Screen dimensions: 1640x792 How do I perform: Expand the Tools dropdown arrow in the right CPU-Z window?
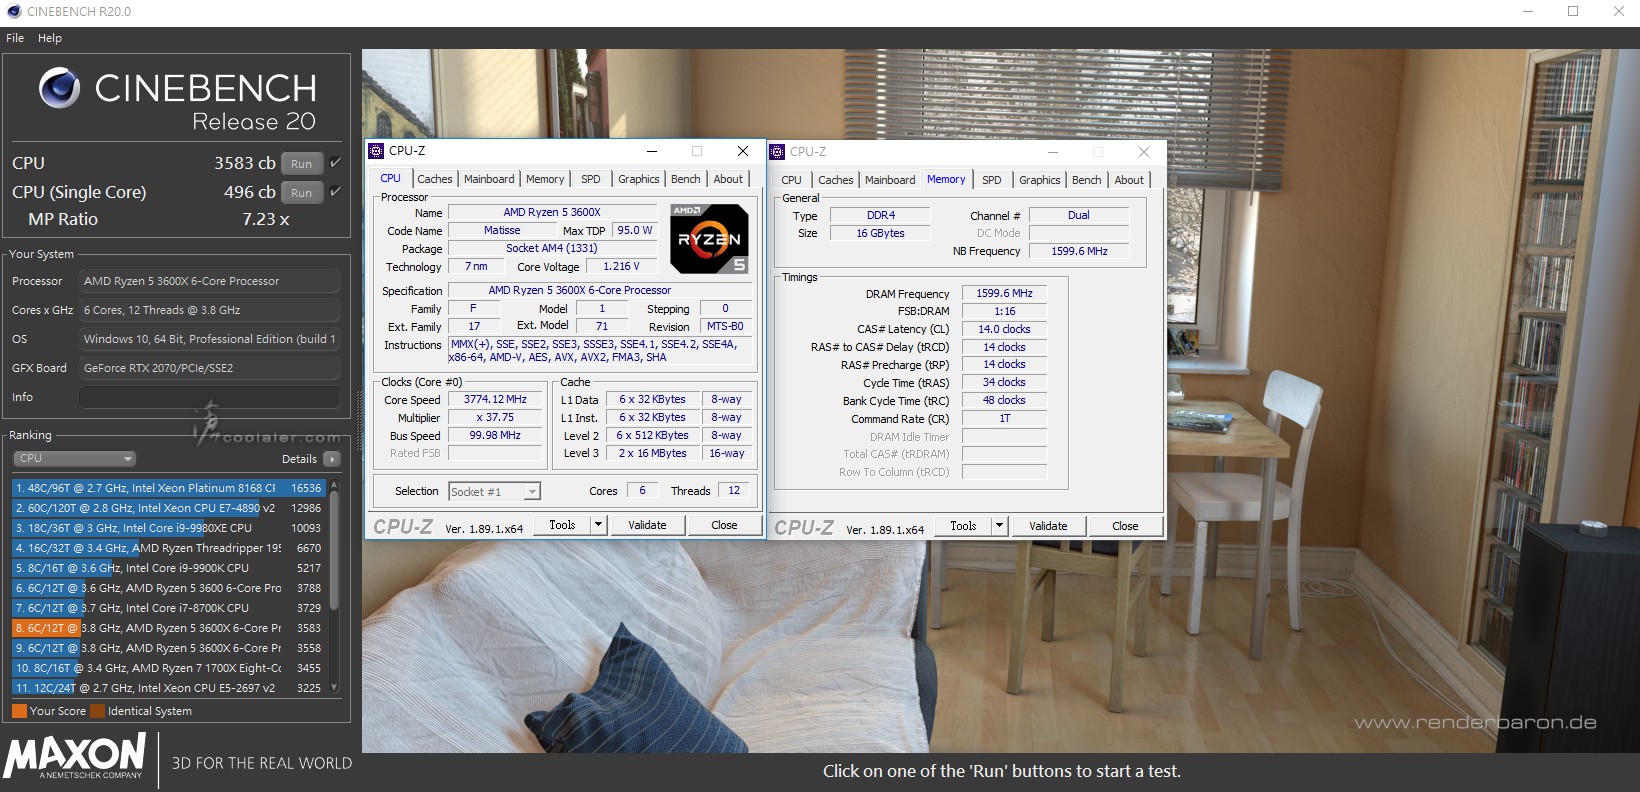pyautogui.click(x=999, y=526)
